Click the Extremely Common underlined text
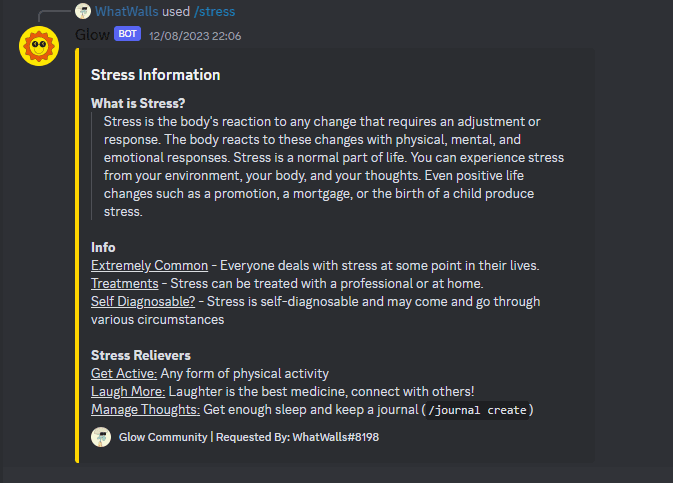 click(149, 266)
